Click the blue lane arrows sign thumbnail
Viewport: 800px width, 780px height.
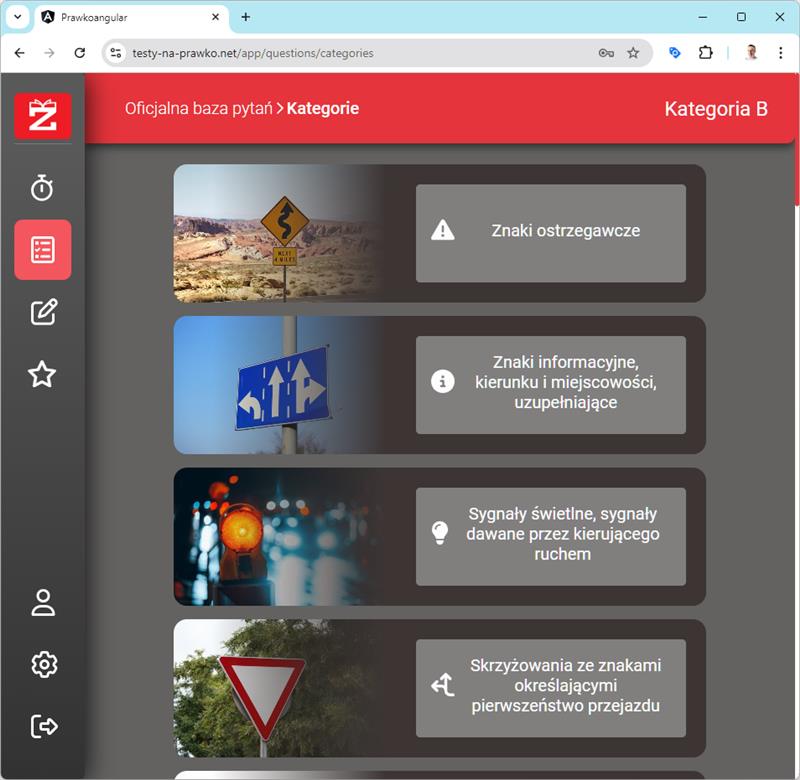click(x=280, y=386)
